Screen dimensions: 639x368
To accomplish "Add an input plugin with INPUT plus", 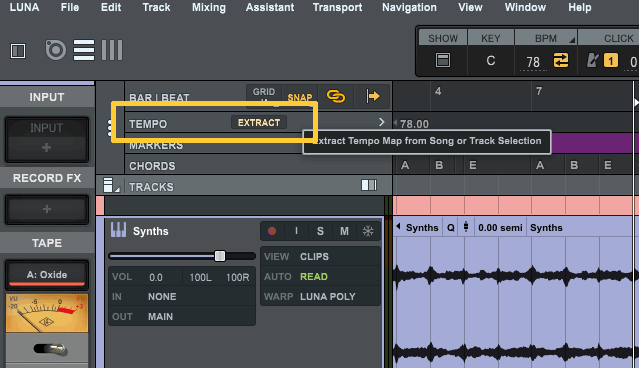I will (46, 147).
